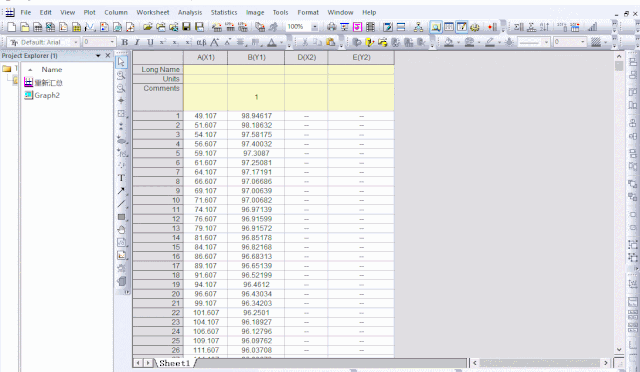
Task: Toggle the Results Log toolbar button
Action: point(449,27)
